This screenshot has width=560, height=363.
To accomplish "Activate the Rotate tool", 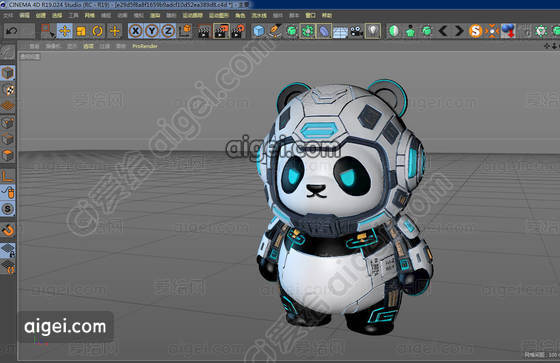I will [98, 31].
